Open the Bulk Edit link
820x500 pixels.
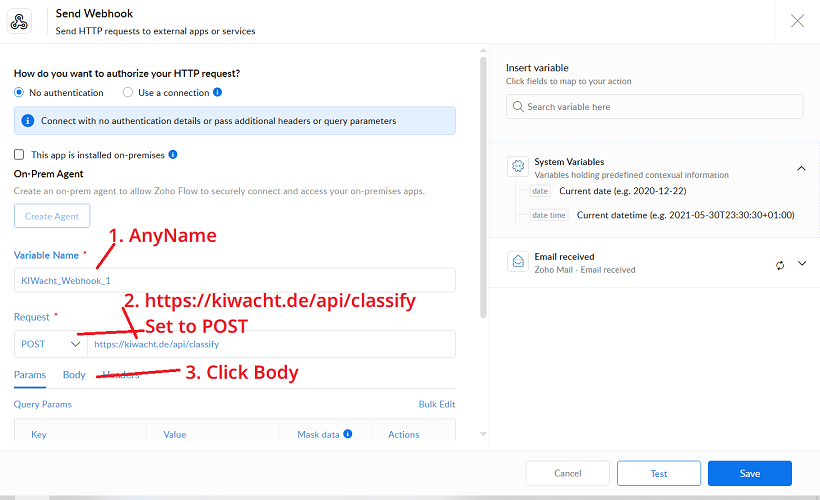tap(436, 405)
